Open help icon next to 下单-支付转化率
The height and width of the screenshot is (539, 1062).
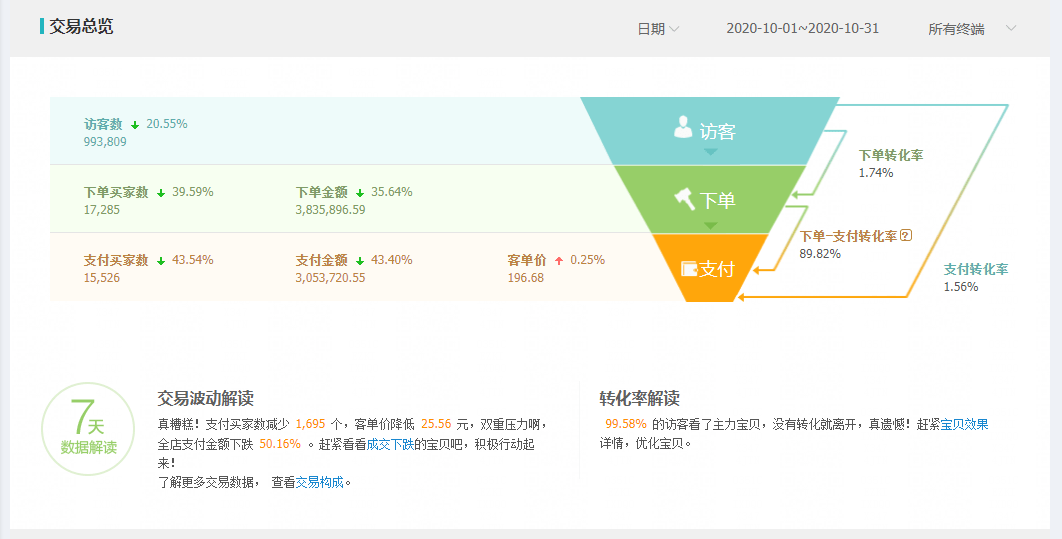pos(906,236)
